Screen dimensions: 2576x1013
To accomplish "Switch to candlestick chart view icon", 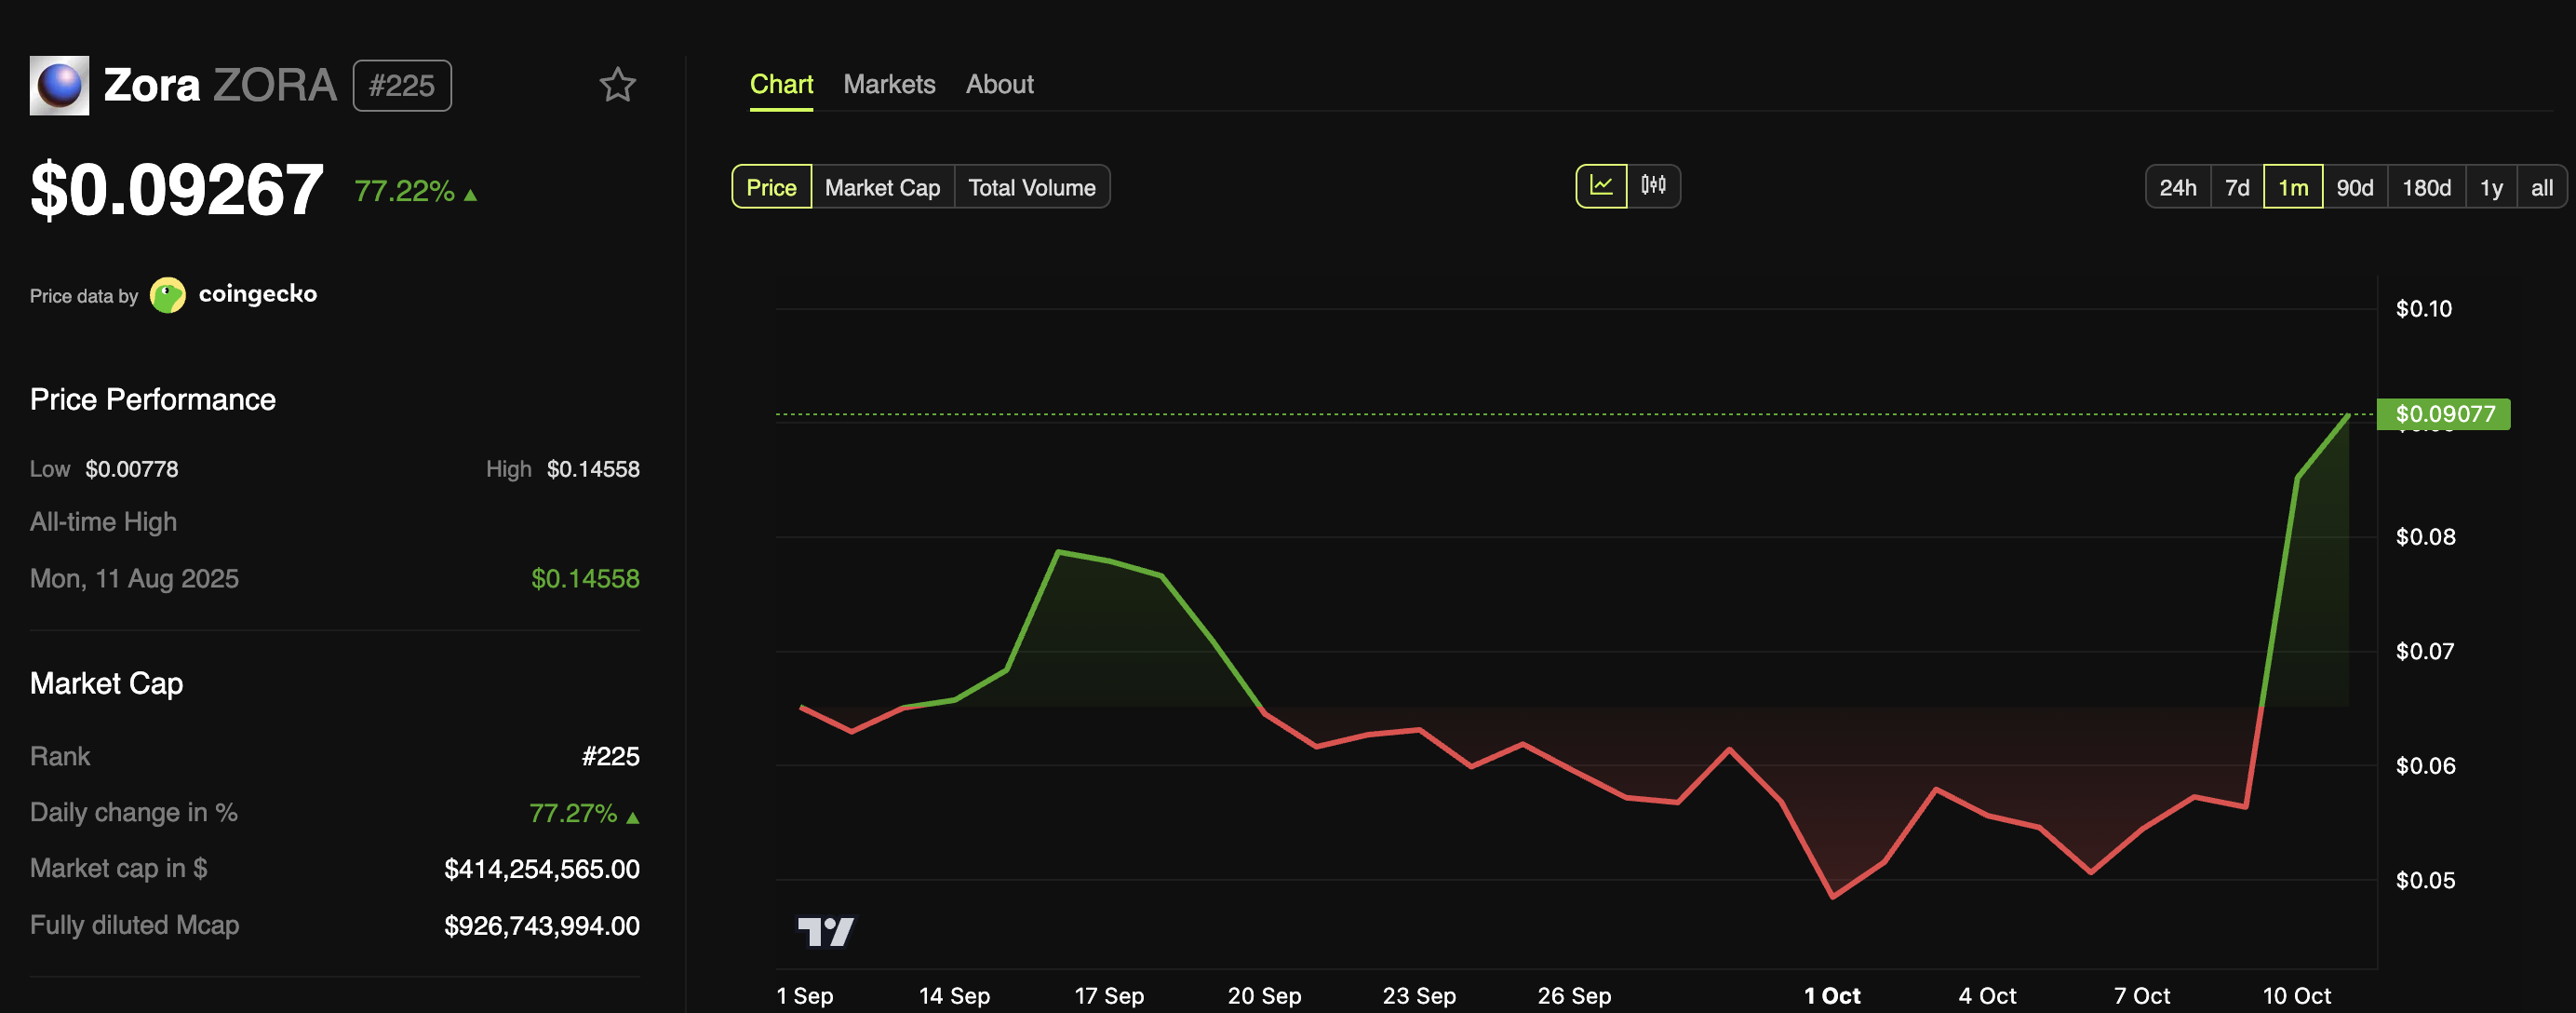I will (x=1653, y=186).
